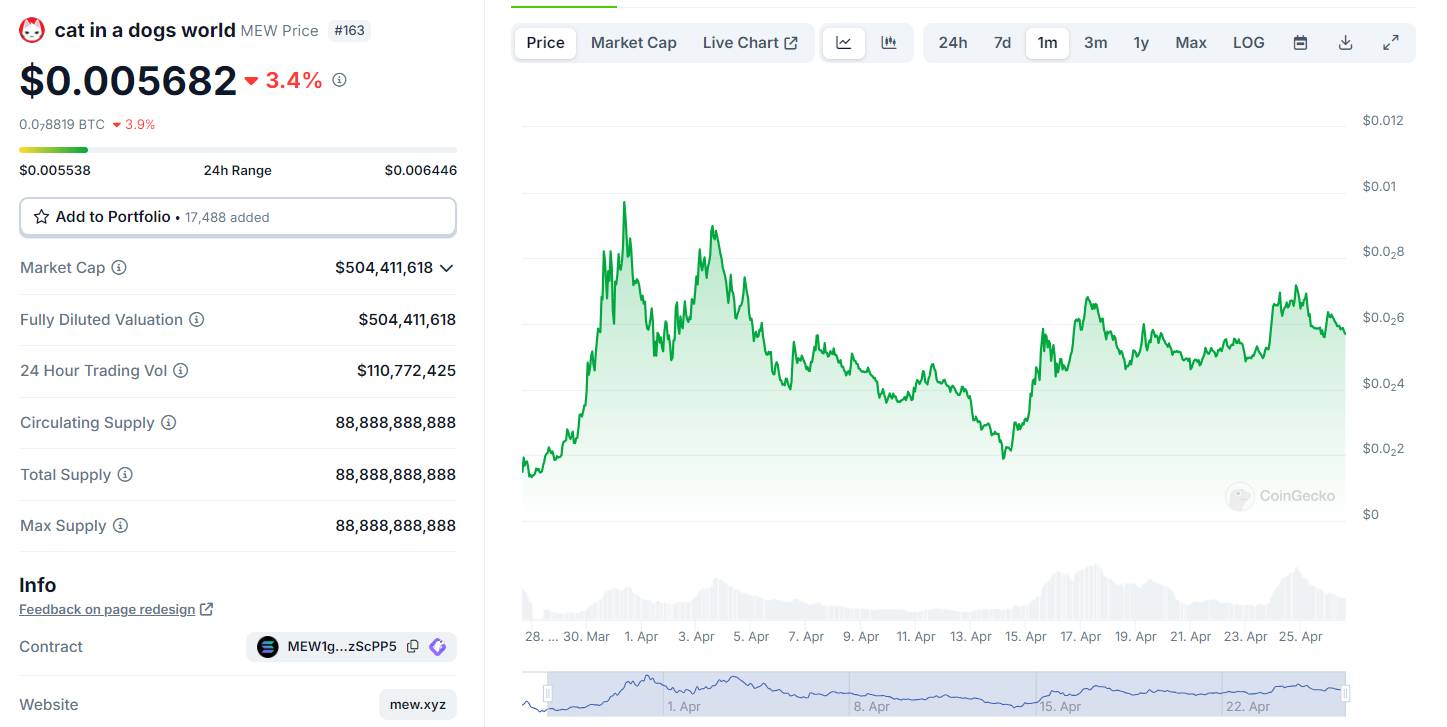Click the 88,888,888,888 Max Supply value
Screen dimensions: 1447x727
click(396, 526)
